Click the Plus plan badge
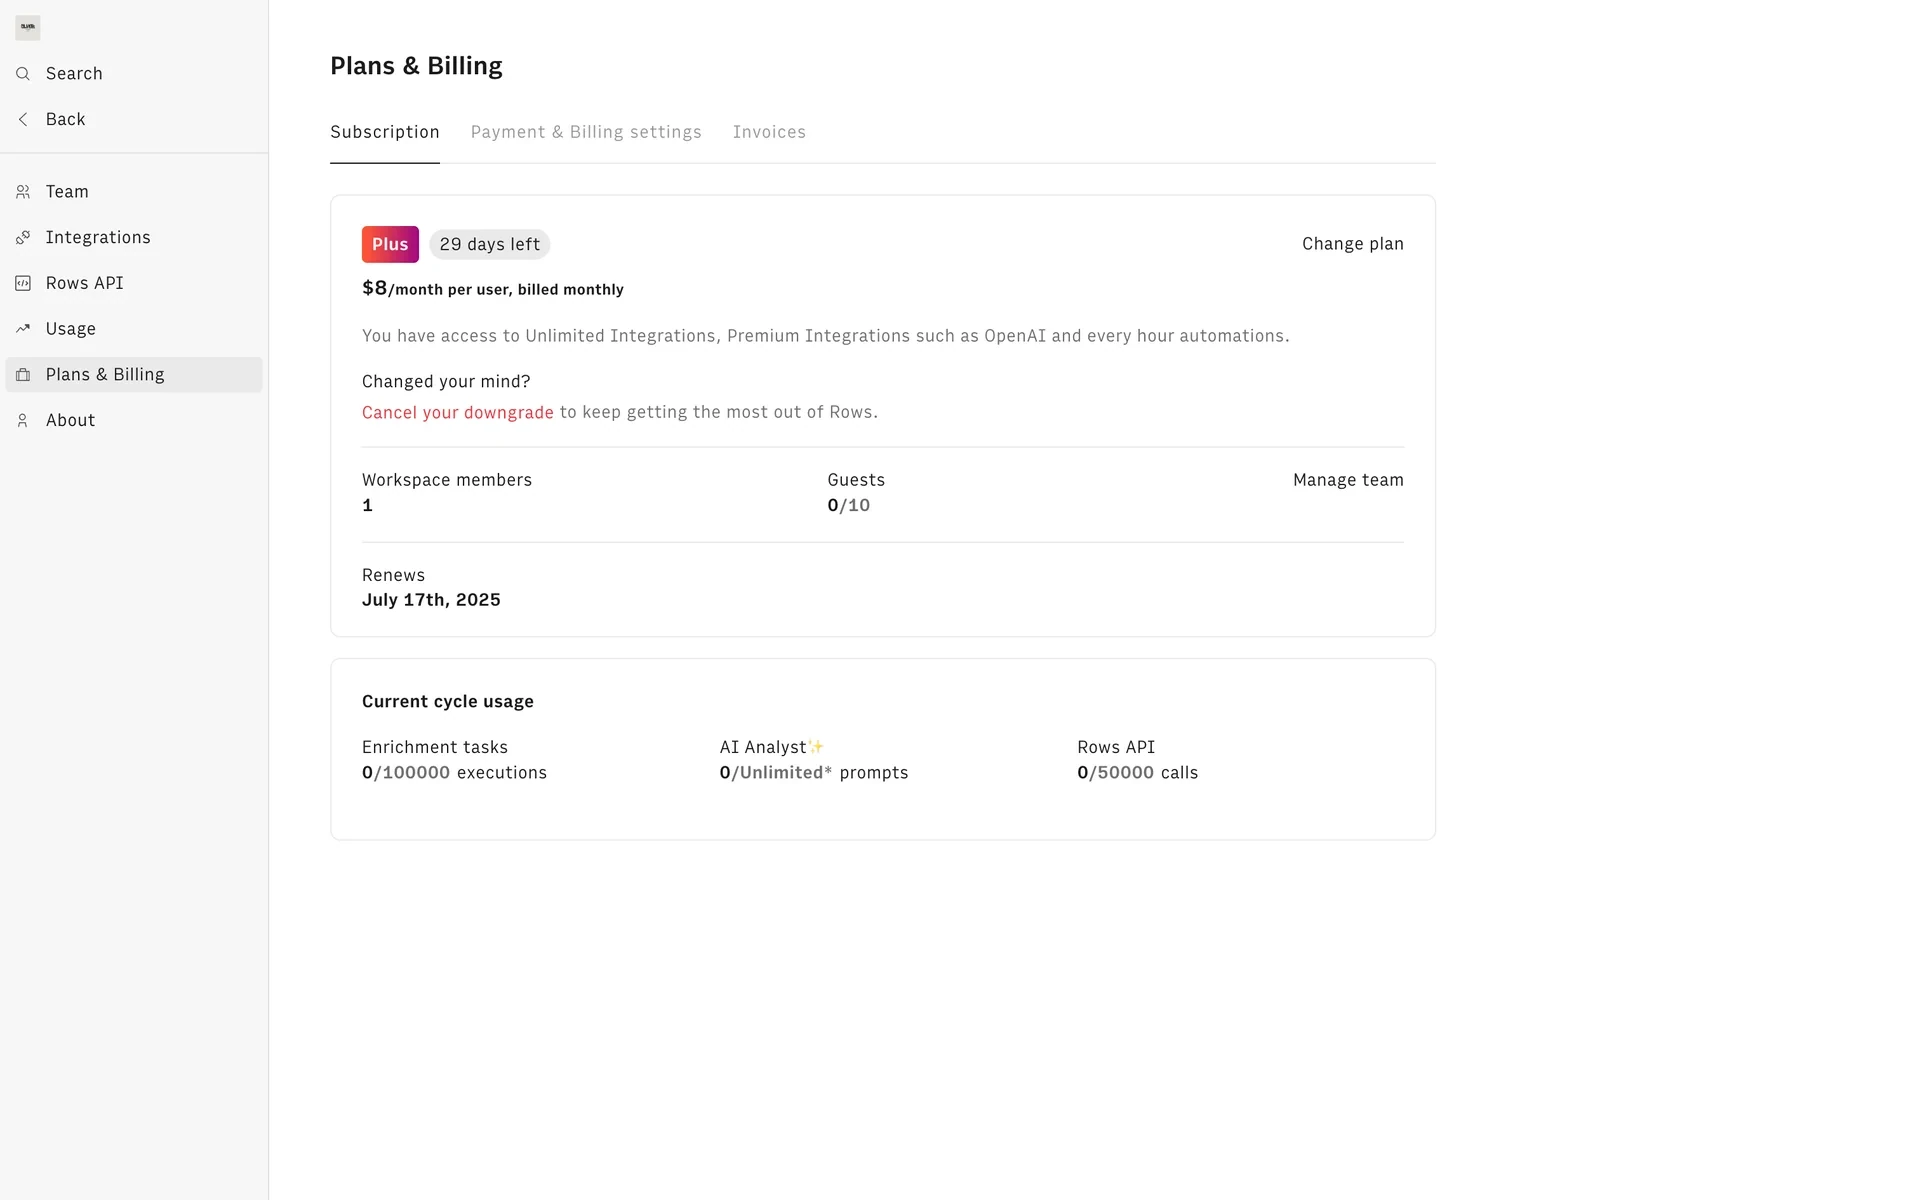This screenshot has width=1920, height=1200. point(390,244)
